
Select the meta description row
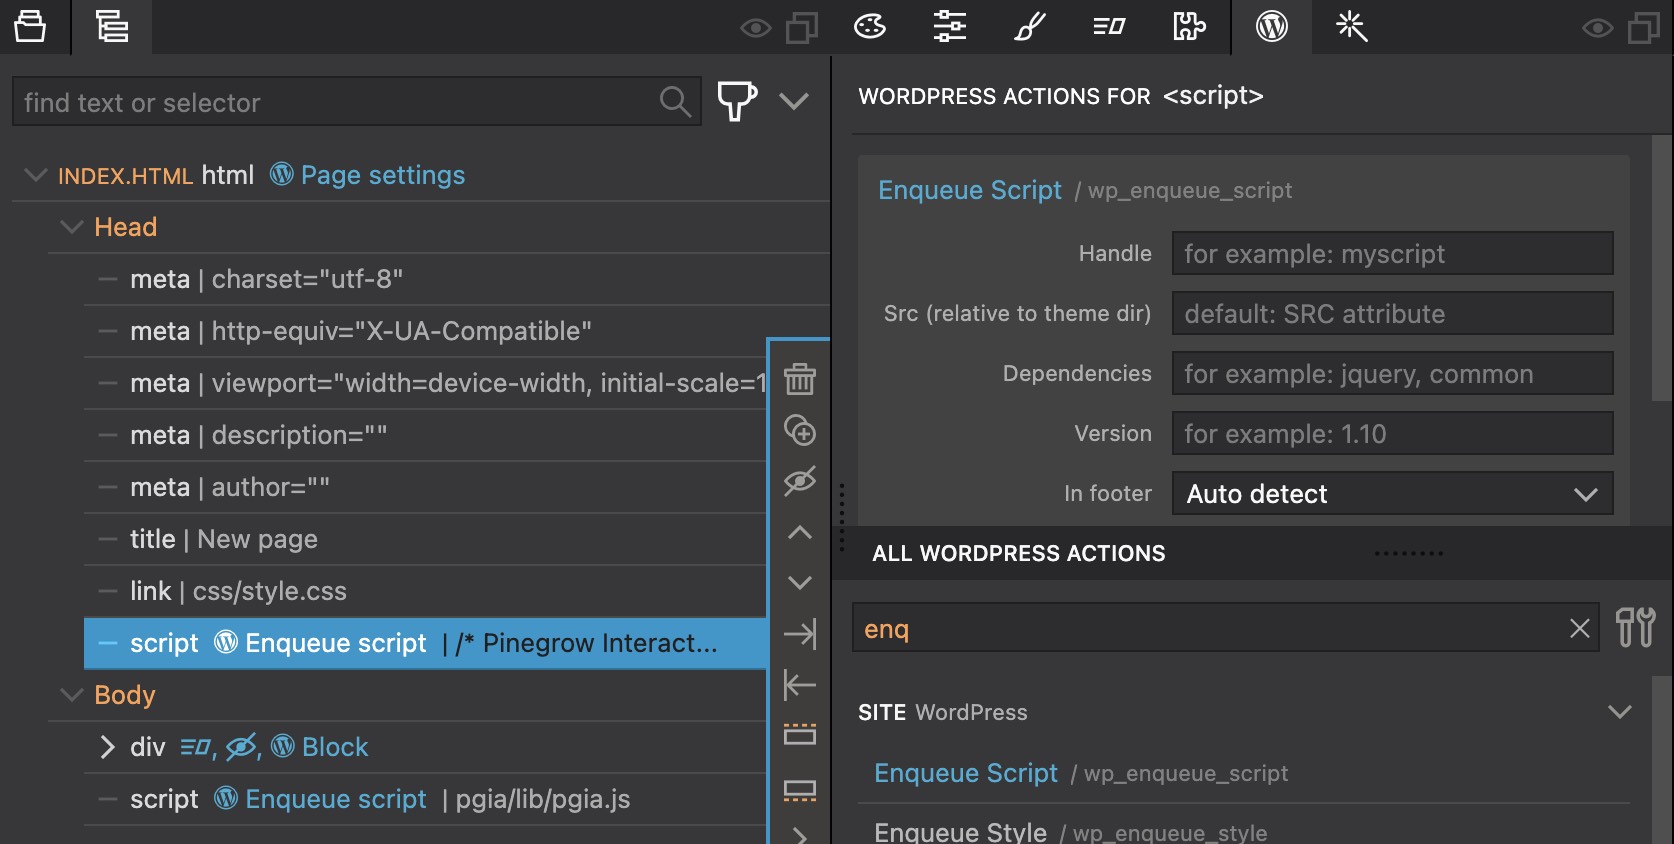point(425,435)
